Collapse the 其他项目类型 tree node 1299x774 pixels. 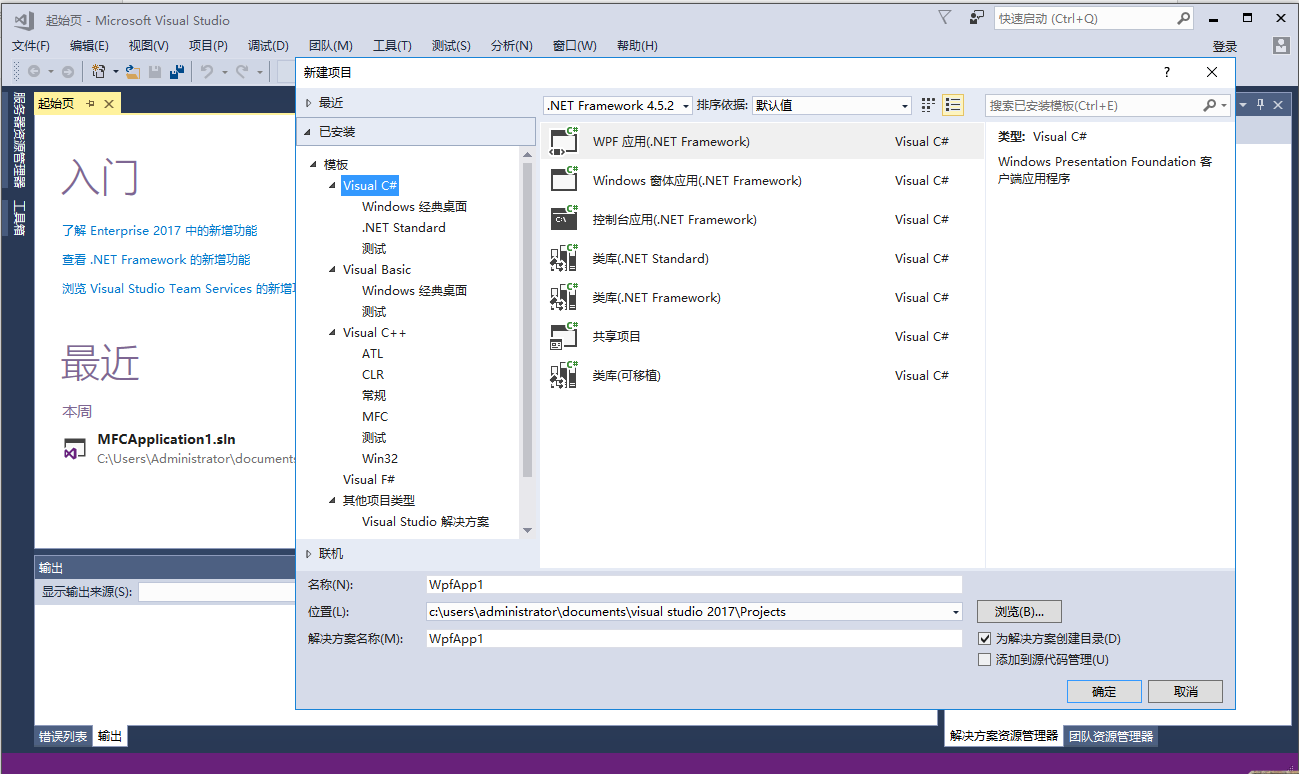coord(333,501)
